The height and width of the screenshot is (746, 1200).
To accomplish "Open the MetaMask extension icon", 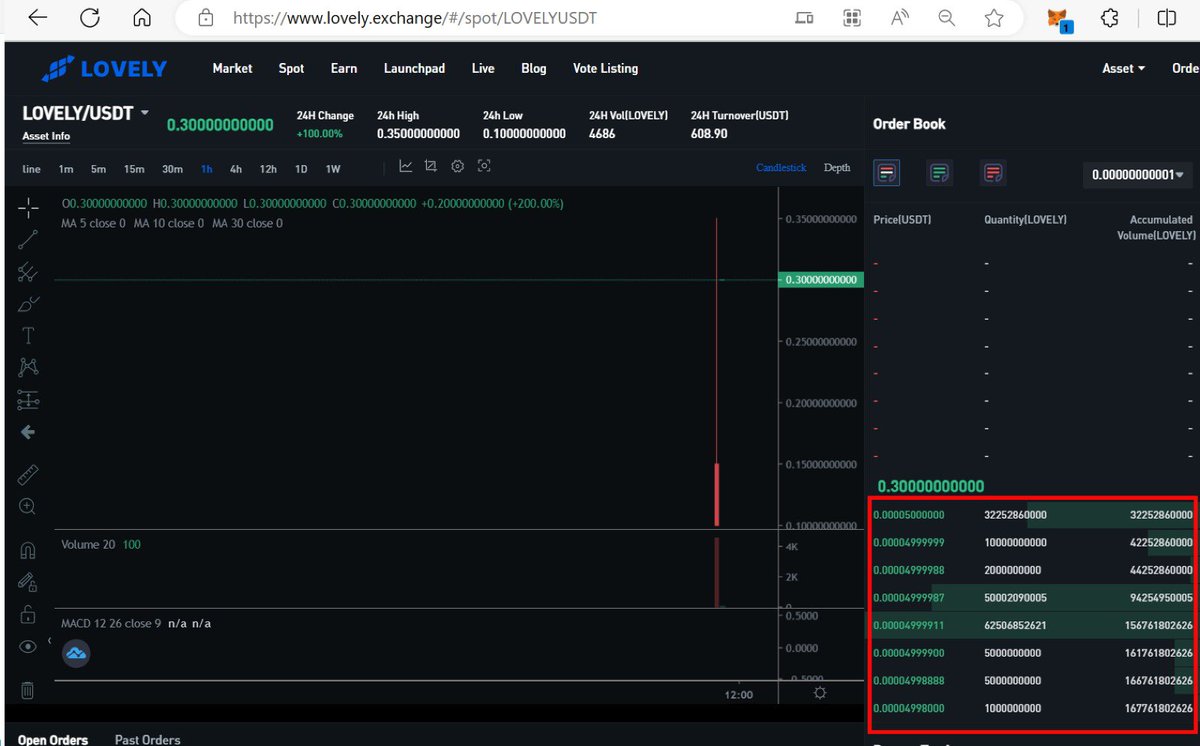I will coord(1059,18).
